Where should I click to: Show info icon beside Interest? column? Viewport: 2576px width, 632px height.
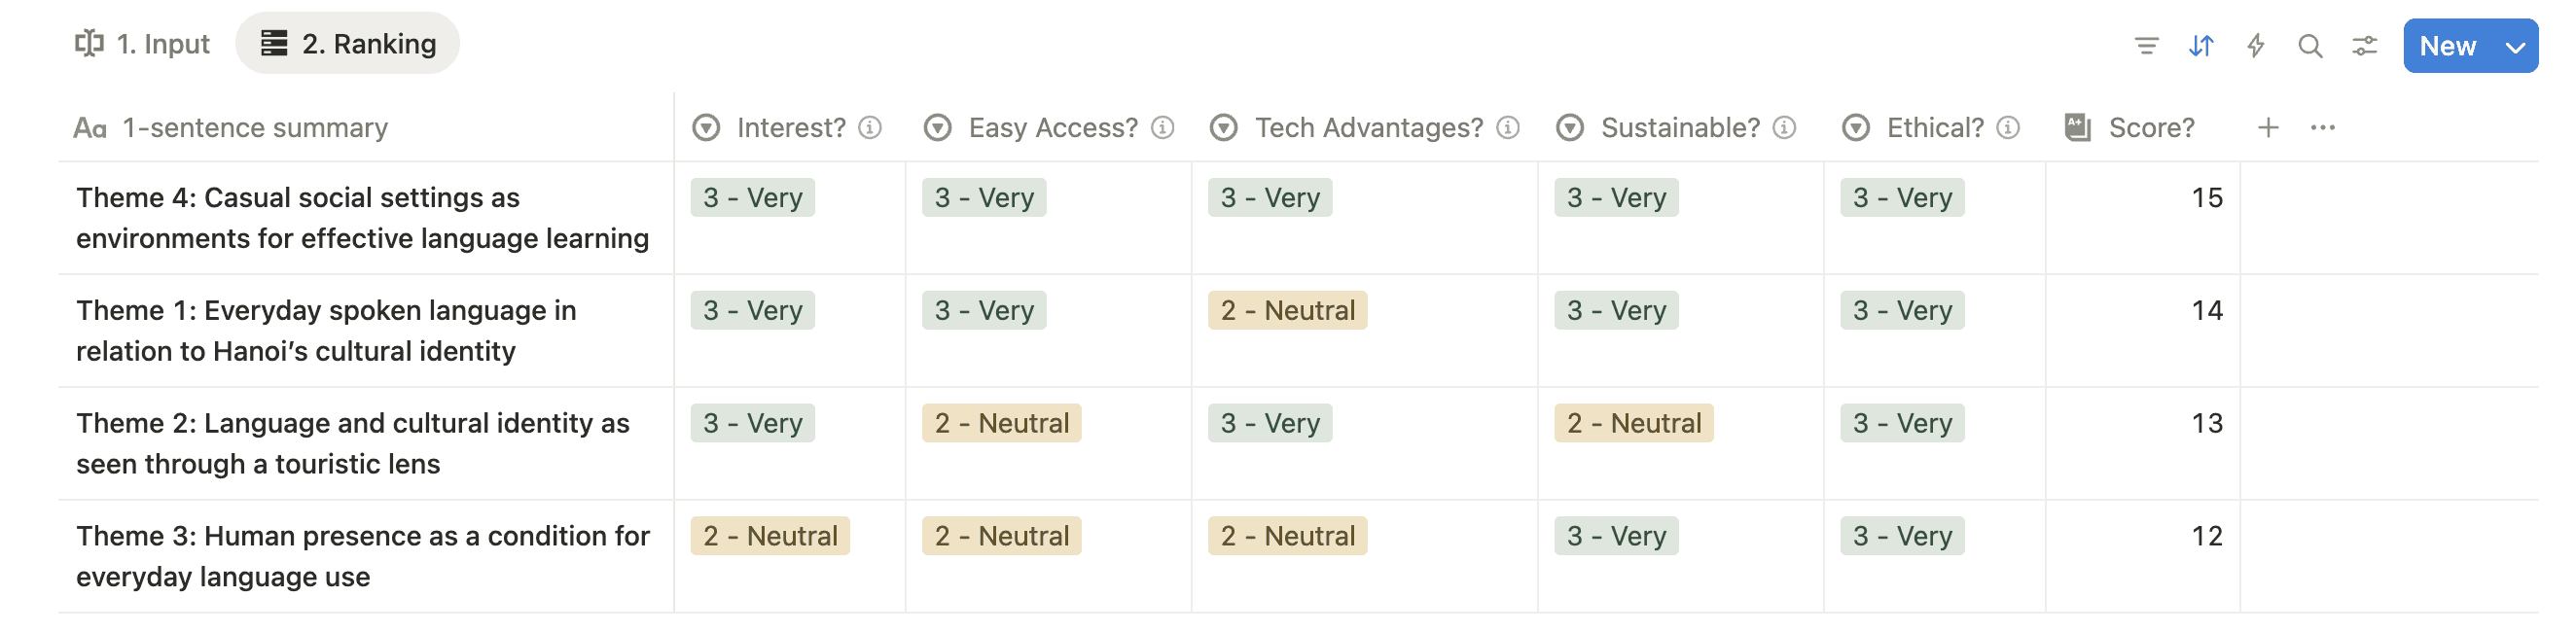[x=870, y=128]
